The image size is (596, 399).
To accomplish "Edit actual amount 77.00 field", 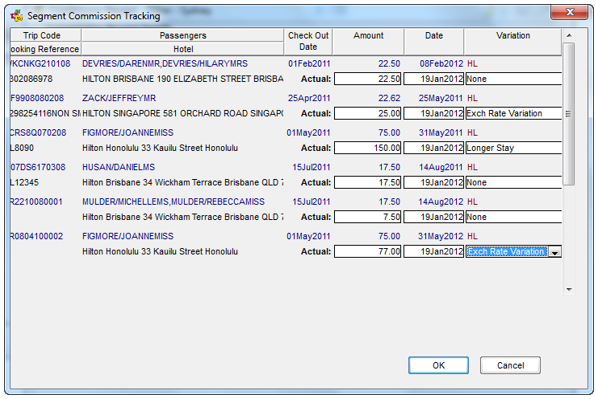I will coord(368,252).
